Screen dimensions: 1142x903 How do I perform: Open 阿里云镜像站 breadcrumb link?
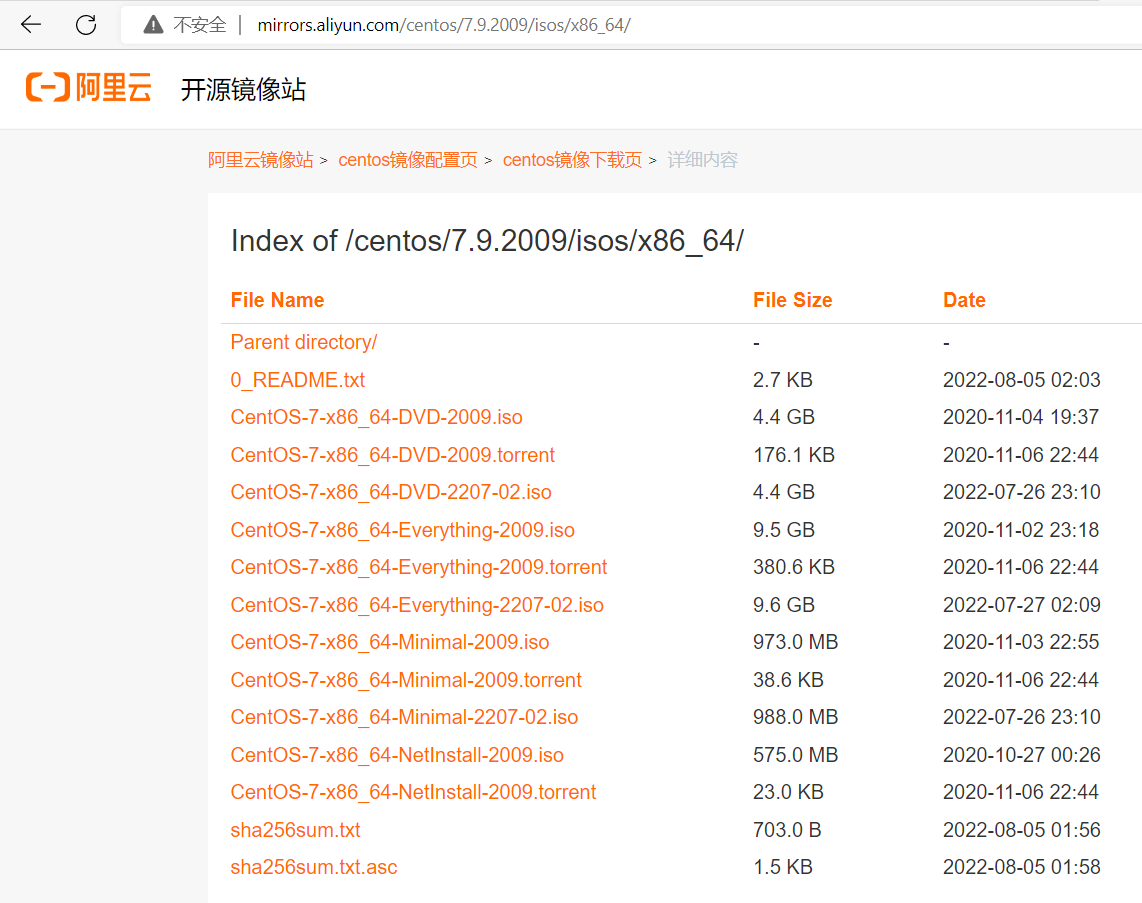pos(260,159)
